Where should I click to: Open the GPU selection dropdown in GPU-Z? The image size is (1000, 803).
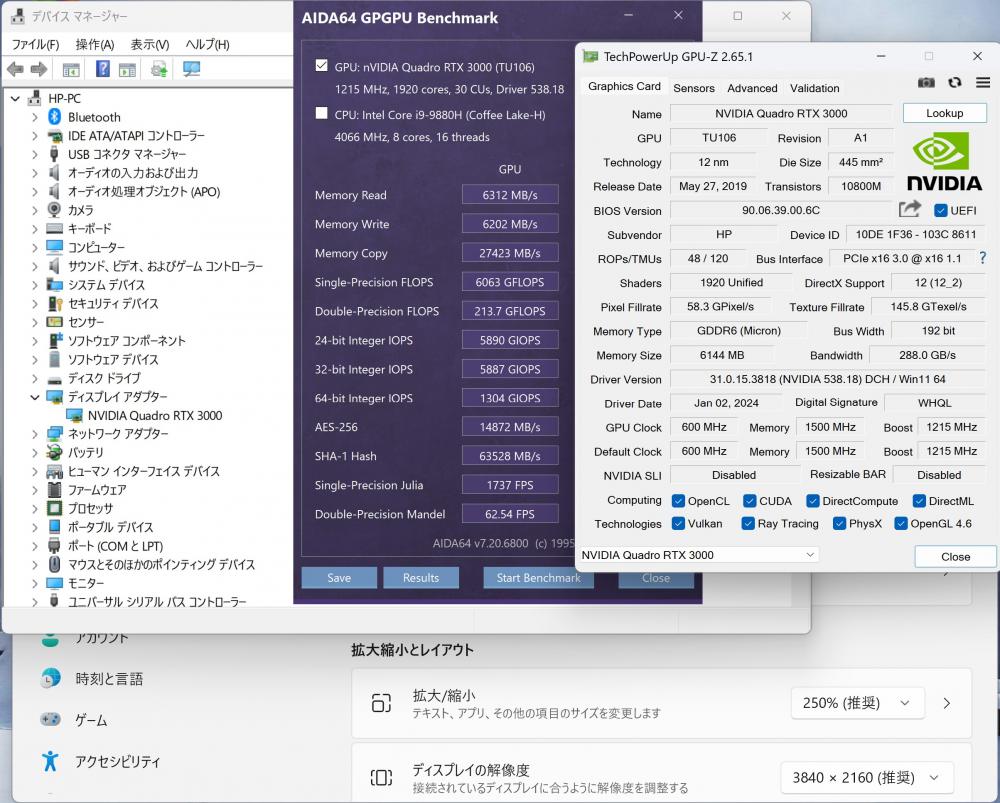[x=698, y=555]
